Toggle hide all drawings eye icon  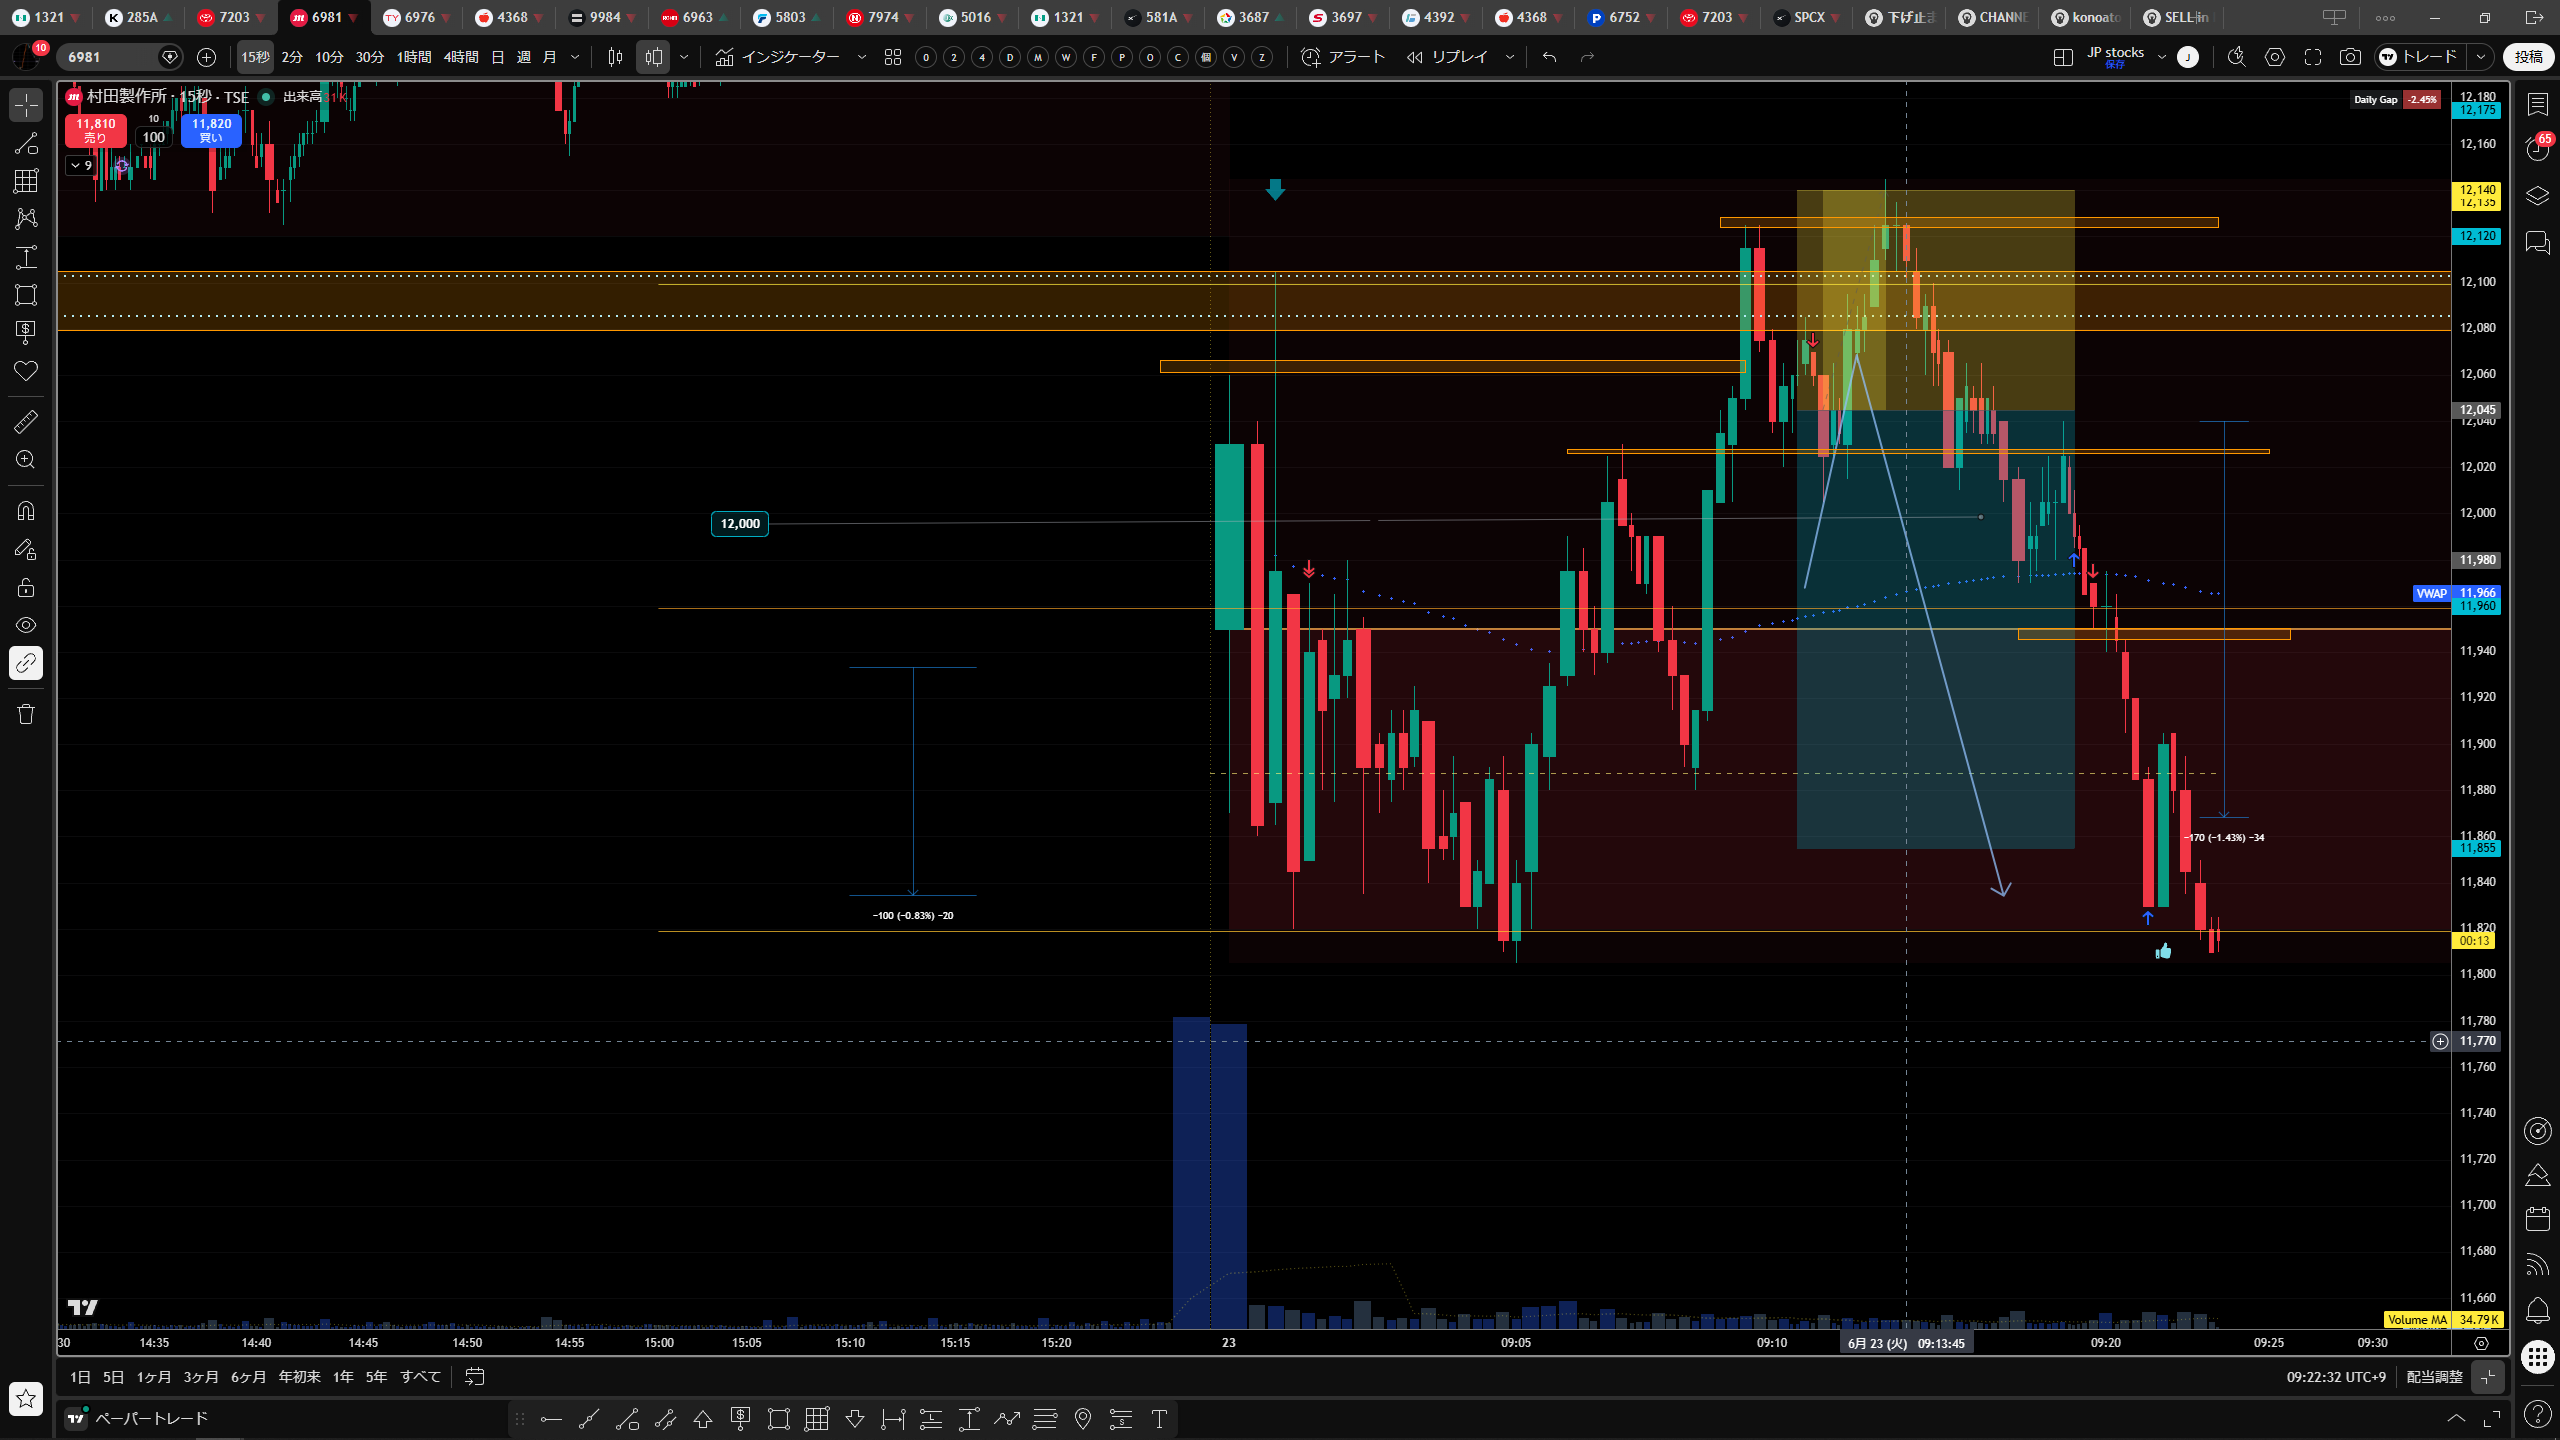click(26, 625)
